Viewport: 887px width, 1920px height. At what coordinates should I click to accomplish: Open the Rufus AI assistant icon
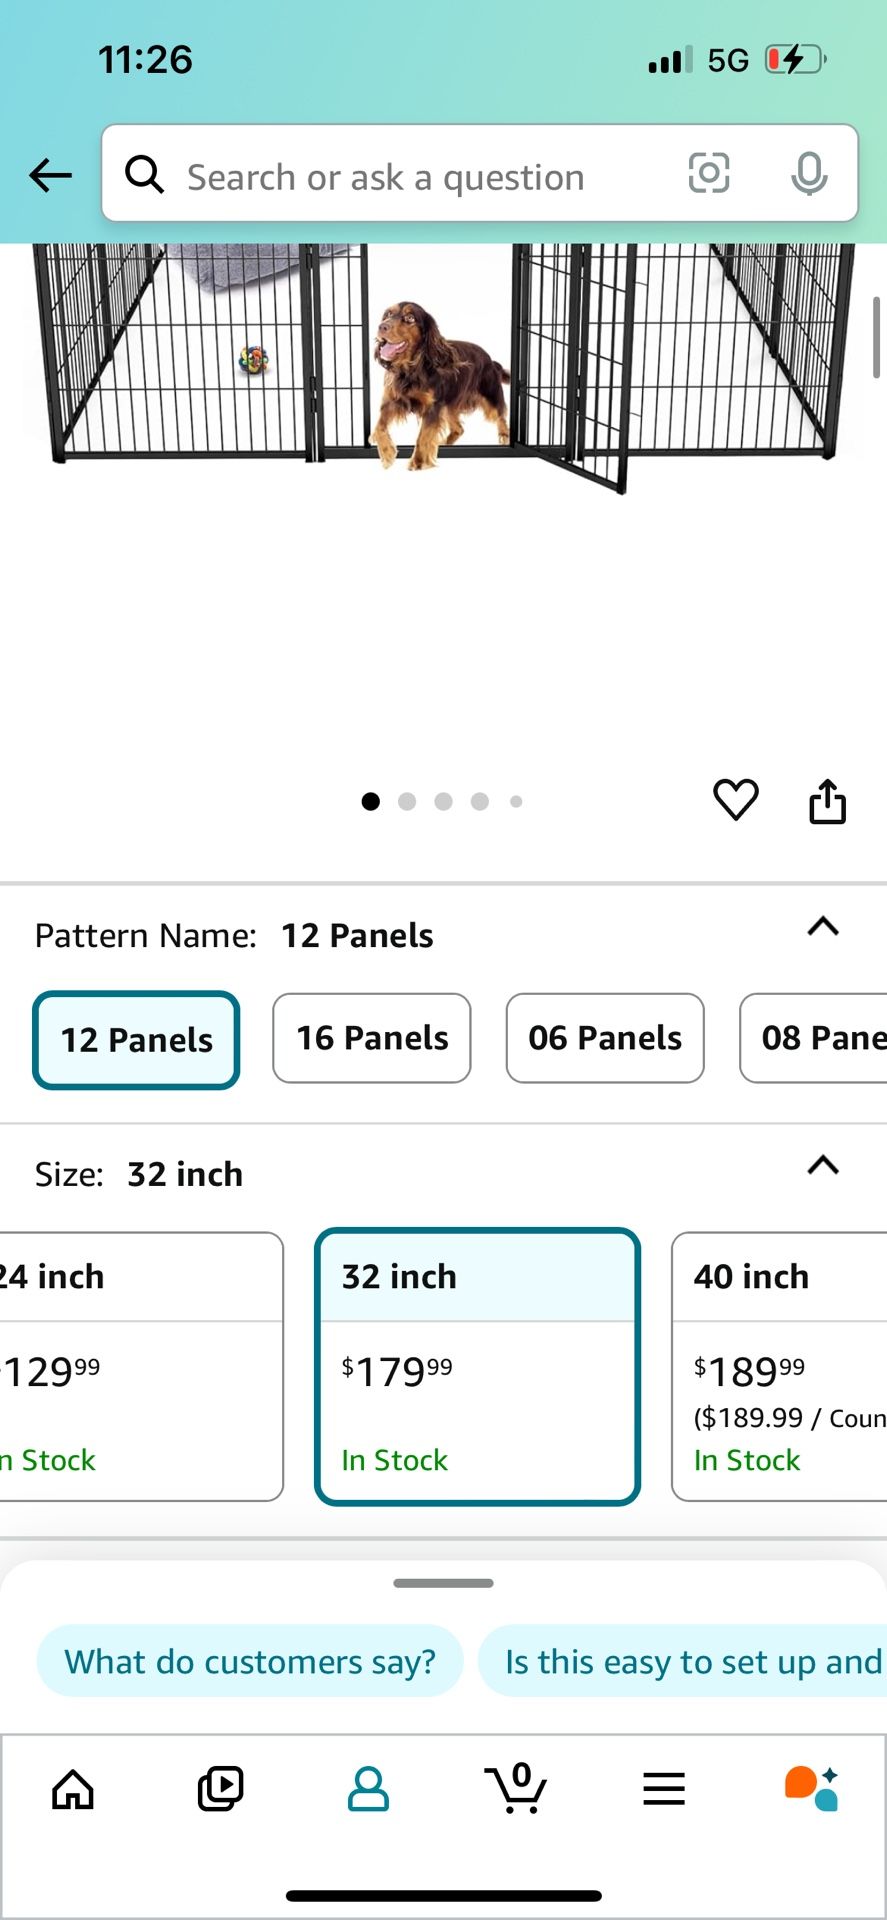point(811,1789)
